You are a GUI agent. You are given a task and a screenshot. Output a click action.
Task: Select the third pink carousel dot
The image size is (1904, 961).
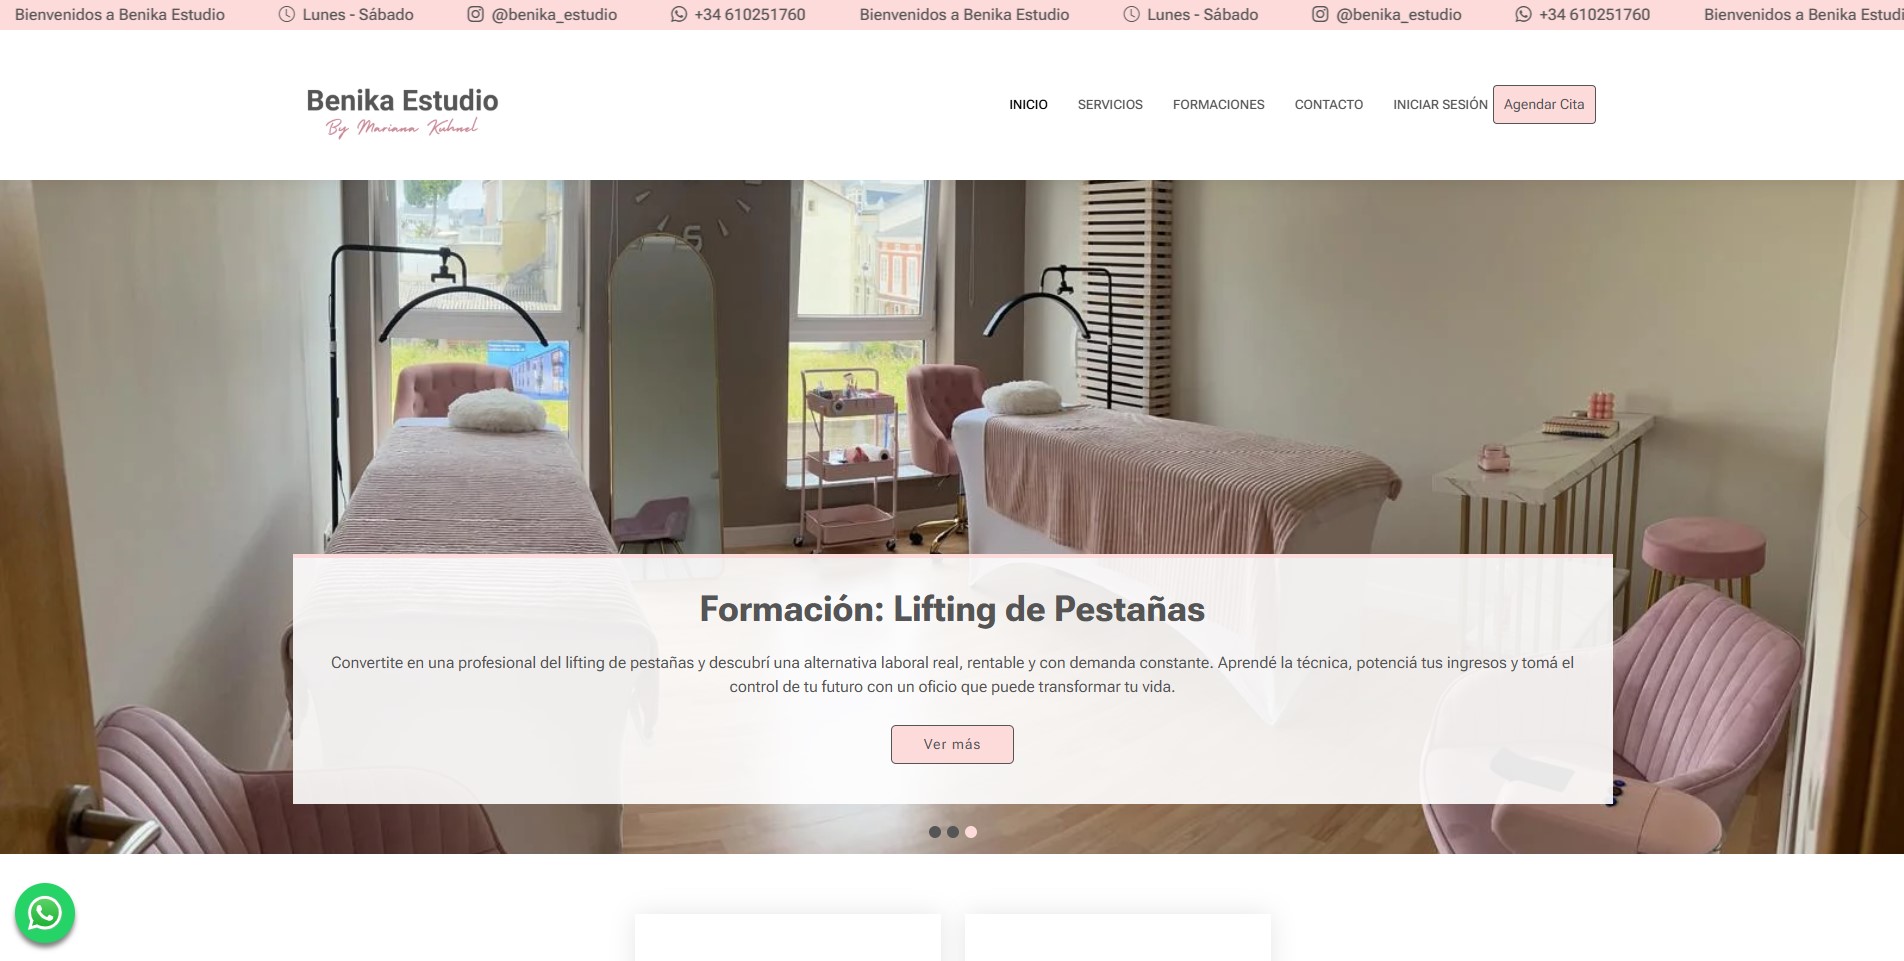971,832
